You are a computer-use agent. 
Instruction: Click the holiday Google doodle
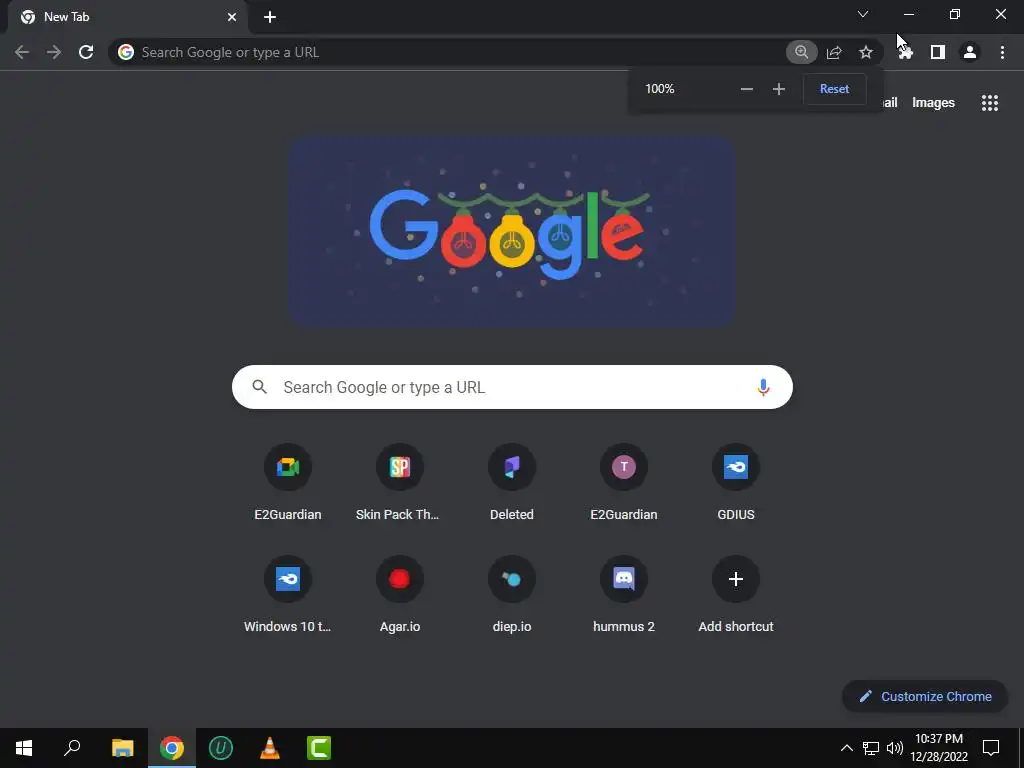[x=513, y=232]
